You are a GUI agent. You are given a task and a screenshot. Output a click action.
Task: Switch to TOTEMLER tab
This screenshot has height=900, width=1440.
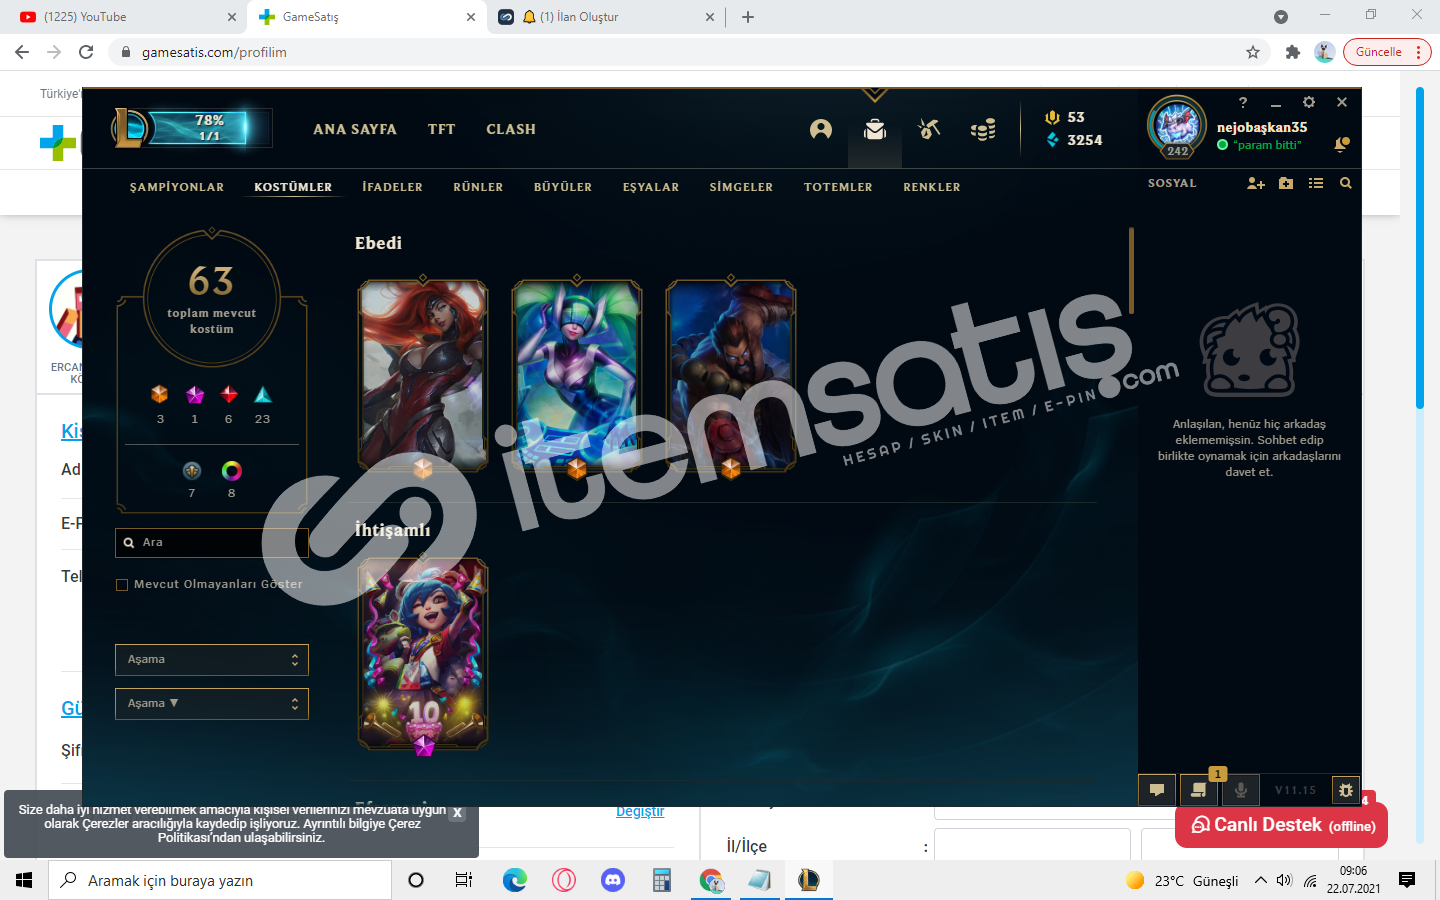click(838, 187)
